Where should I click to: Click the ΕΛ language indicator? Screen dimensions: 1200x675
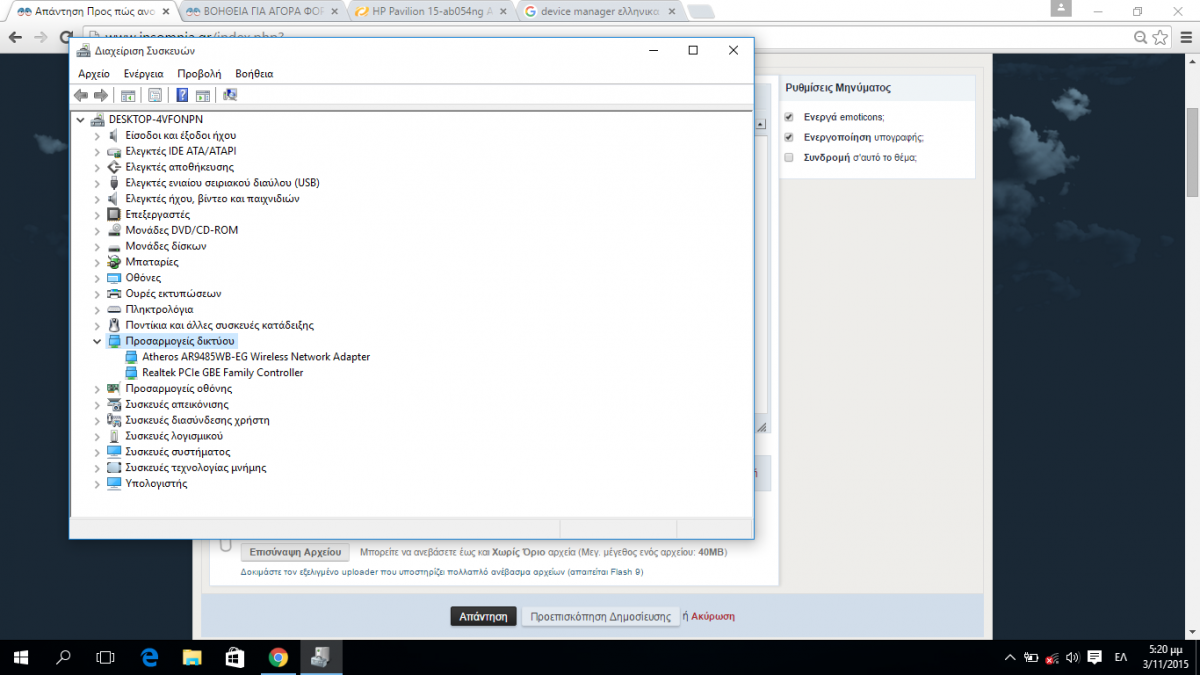[x=1121, y=657]
